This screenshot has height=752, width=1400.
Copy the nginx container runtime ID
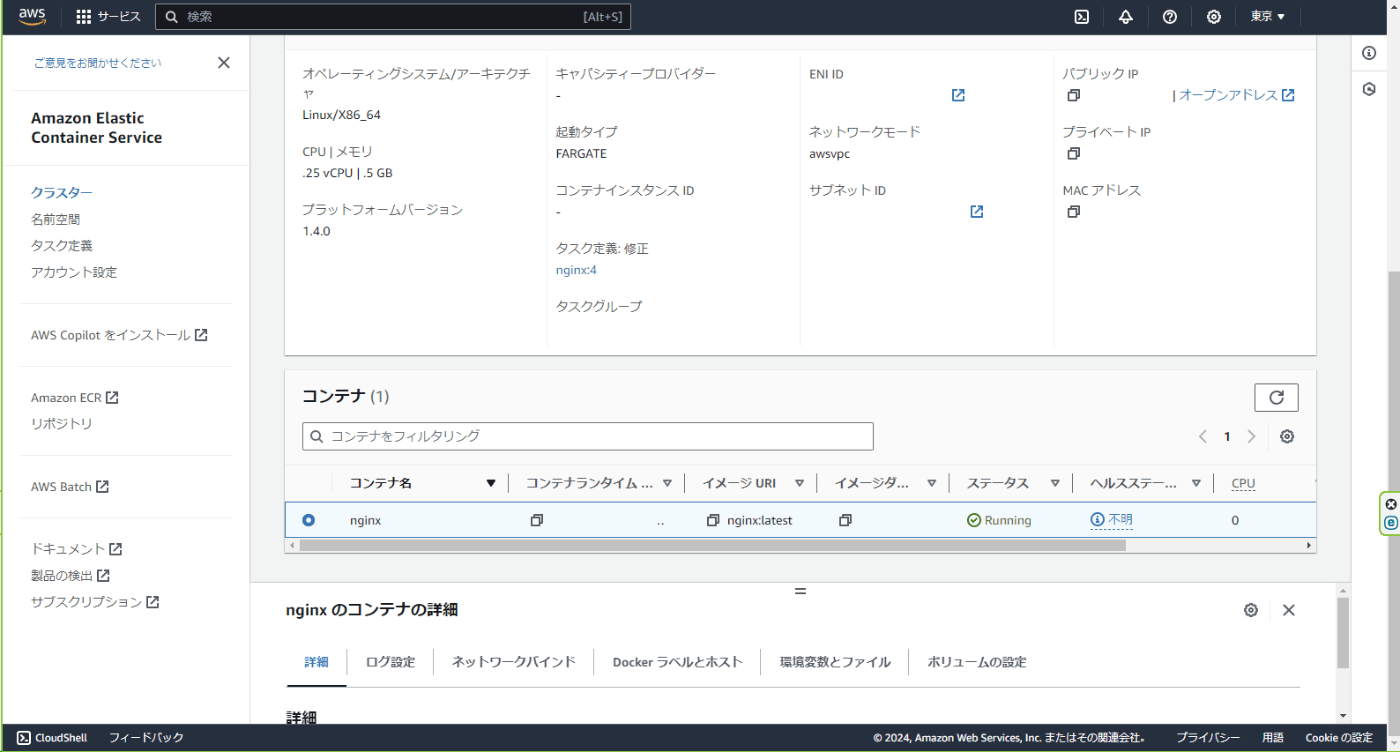click(x=537, y=520)
